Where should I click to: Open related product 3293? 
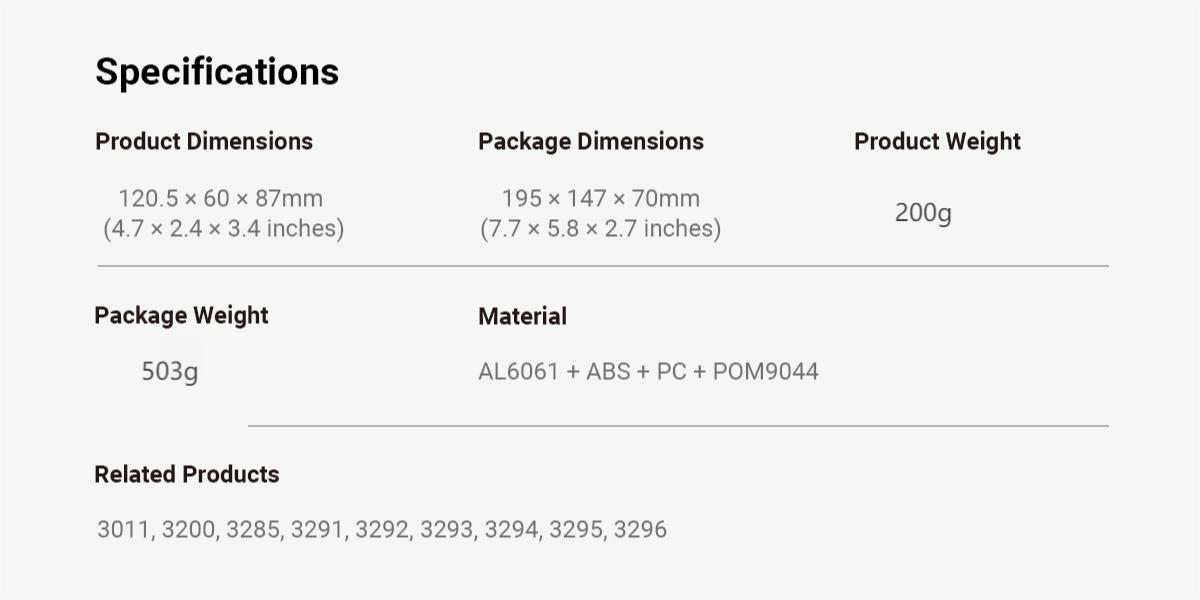(447, 530)
